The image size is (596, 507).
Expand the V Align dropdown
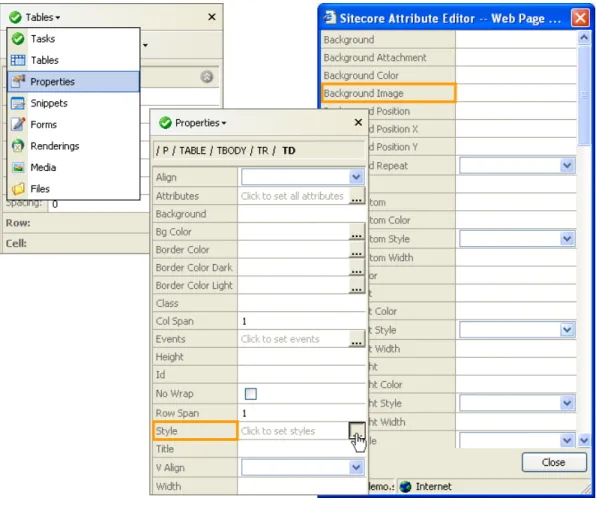[356, 467]
